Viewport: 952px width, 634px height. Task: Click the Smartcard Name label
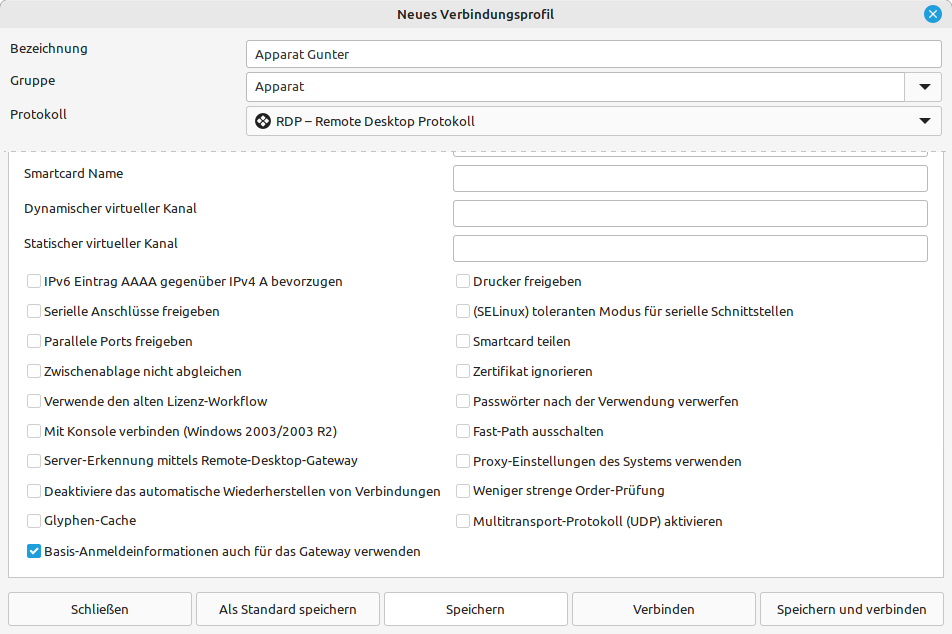pos(73,174)
